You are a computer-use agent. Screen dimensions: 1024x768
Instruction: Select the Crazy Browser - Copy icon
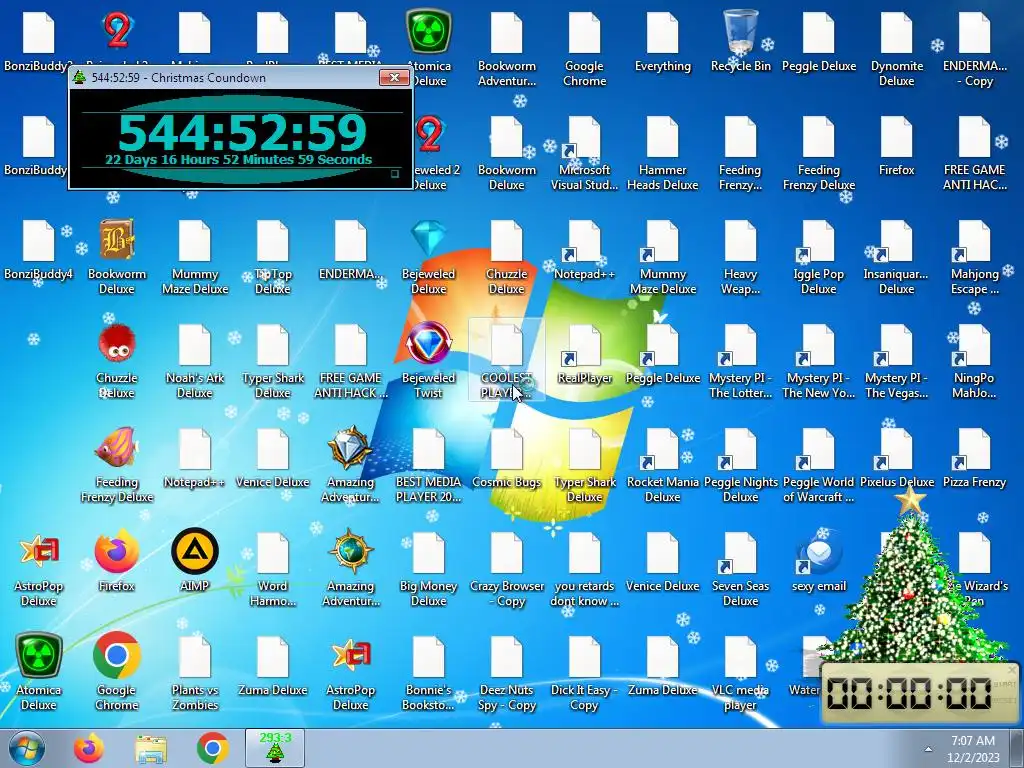[507, 569]
